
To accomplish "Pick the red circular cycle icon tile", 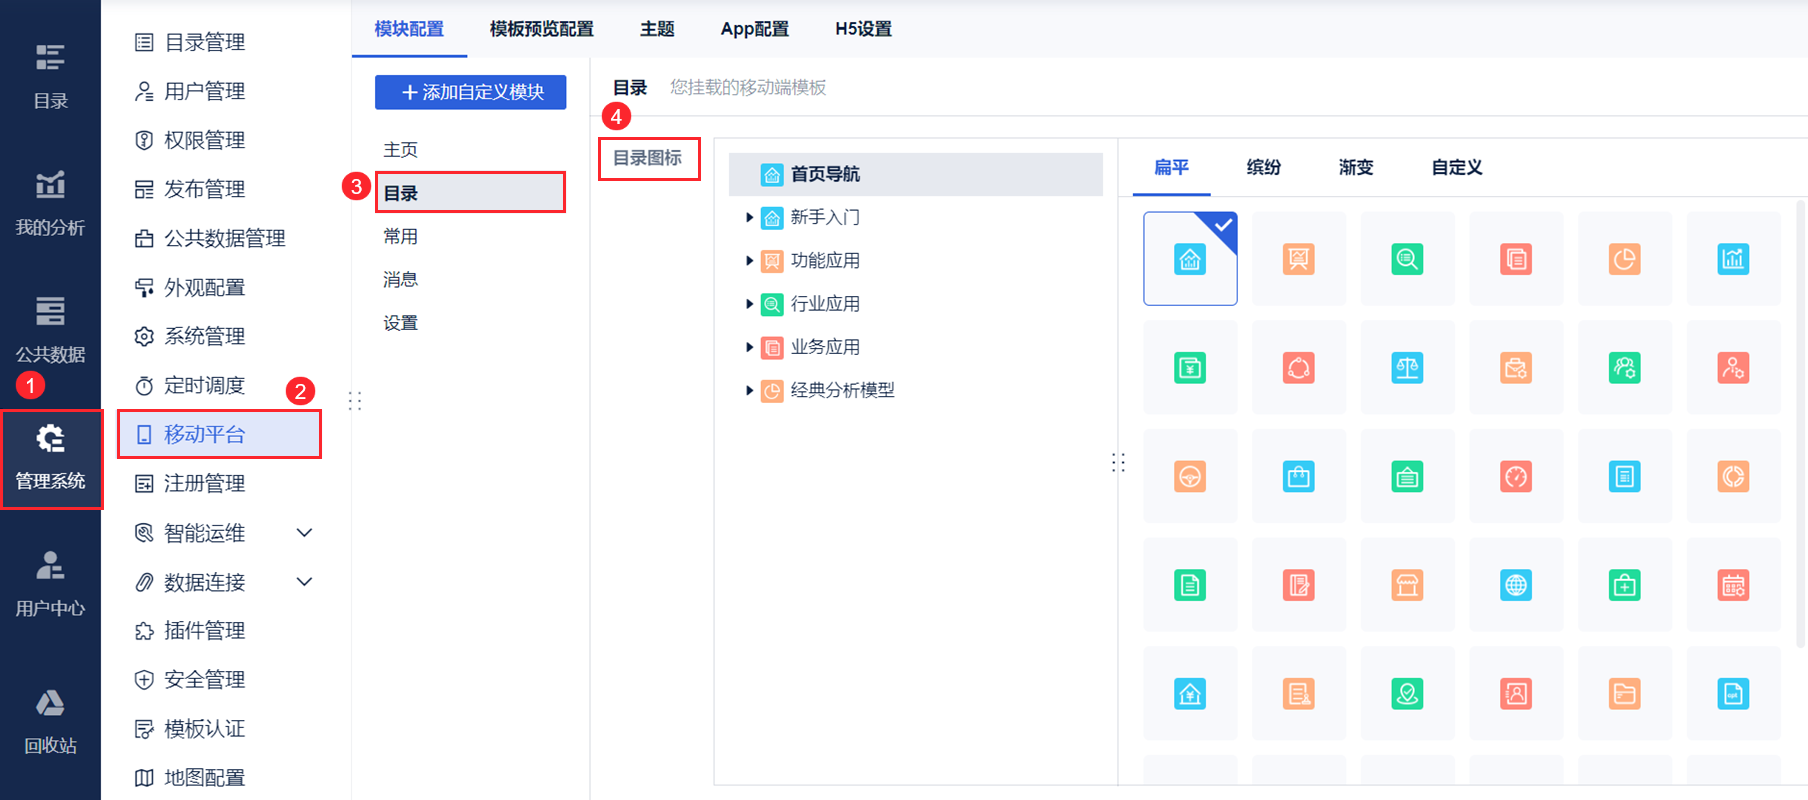I will (x=1299, y=368).
